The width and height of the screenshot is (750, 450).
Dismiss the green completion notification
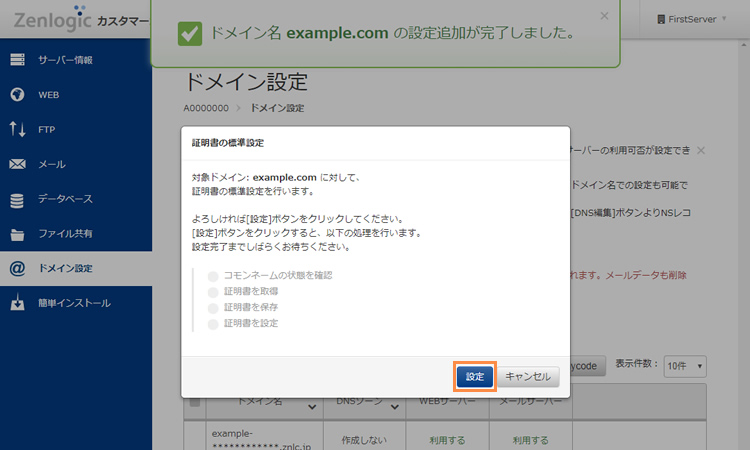[603, 15]
